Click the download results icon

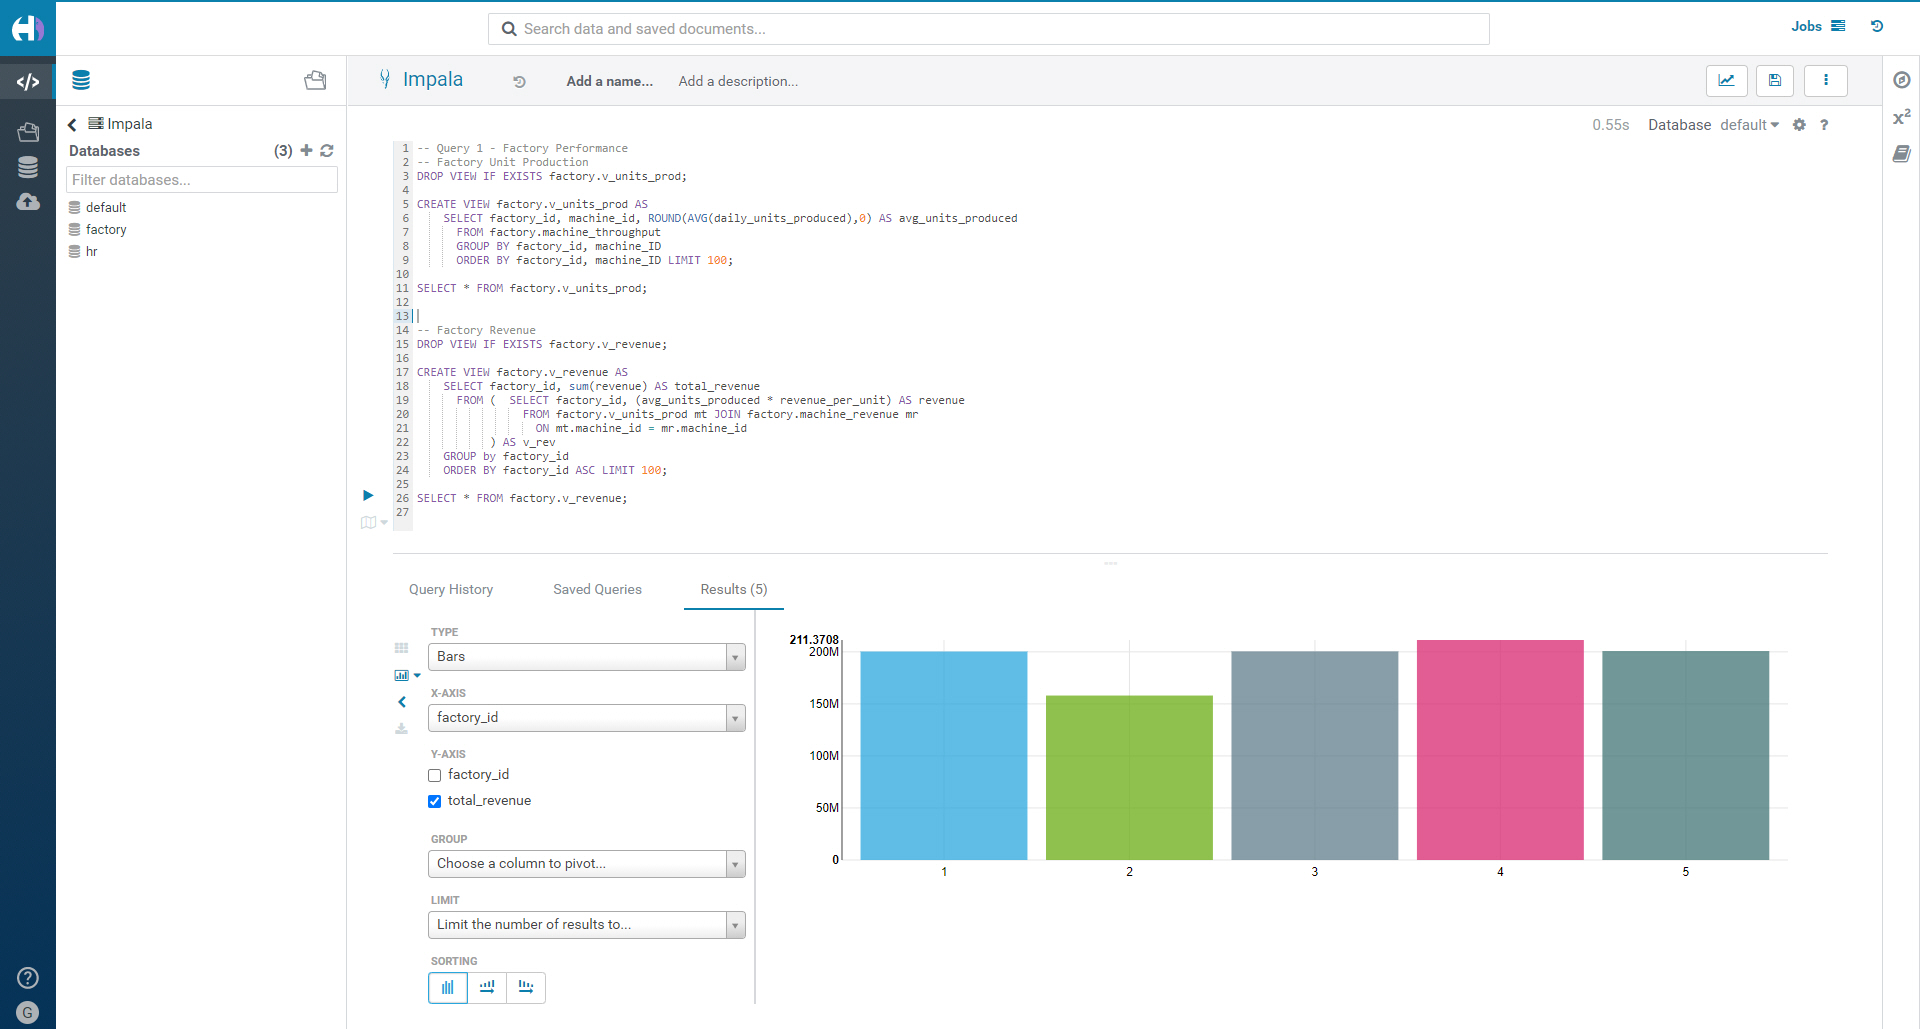coord(402,729)
